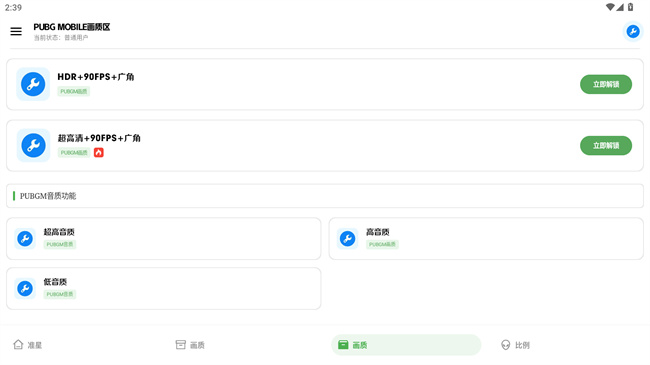Tap the battery icon in status bar

631,7
